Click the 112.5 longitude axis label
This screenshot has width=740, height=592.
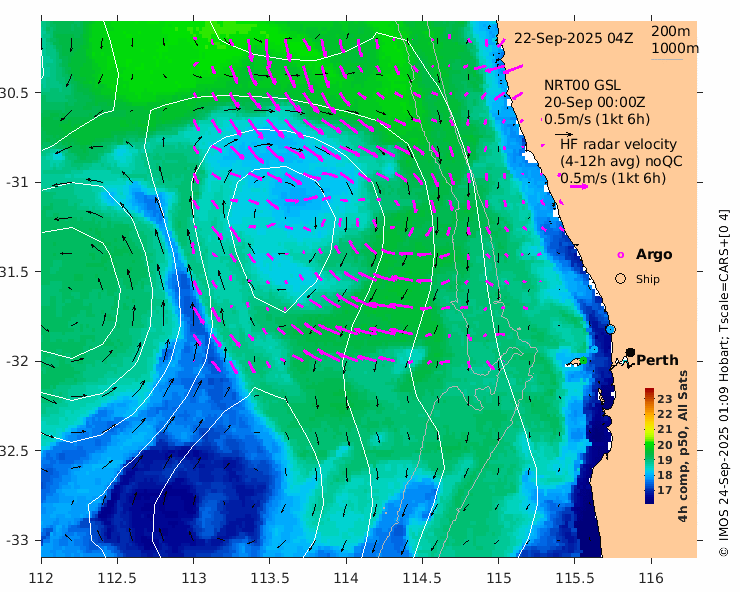(x=117, y=578)
